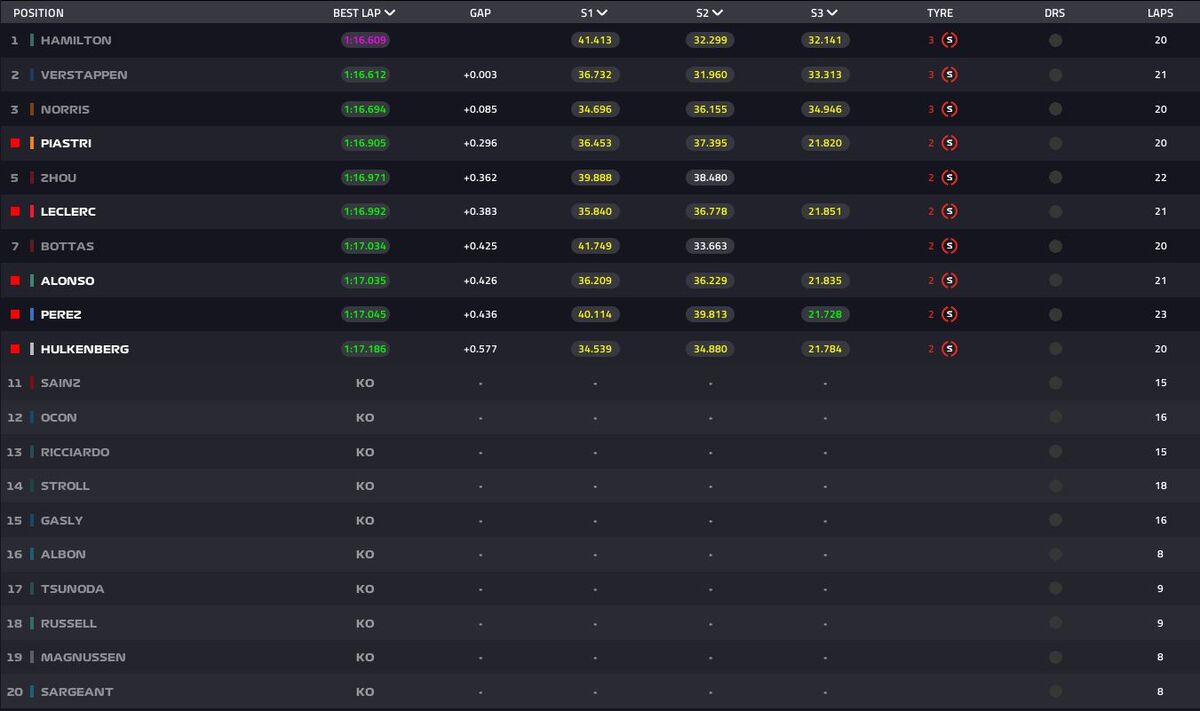Click Hulkenberg's S1 time 34.539
The width and height of the screenshot is (1200, 711).
595,348
